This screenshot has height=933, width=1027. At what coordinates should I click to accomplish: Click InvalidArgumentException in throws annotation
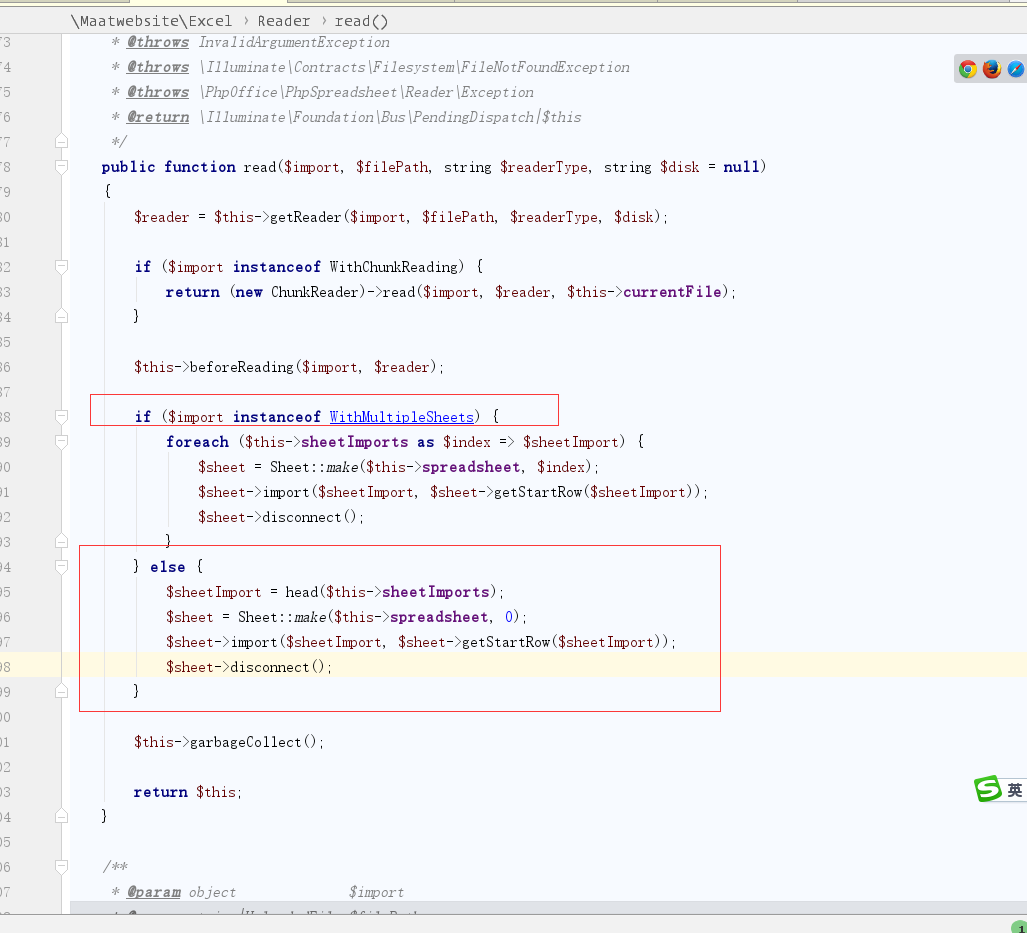point(294,42)
